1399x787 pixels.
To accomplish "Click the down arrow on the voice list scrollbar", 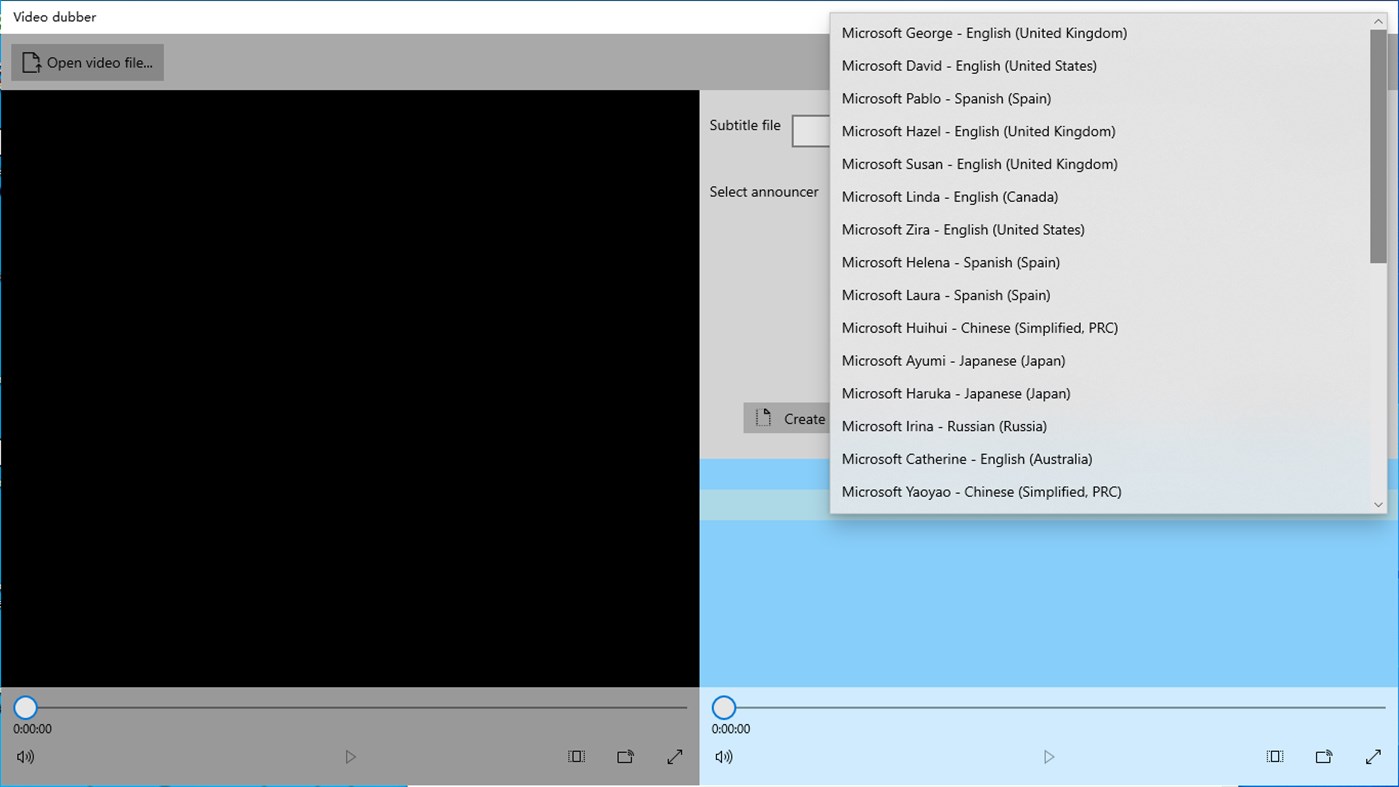I will tap(1378, 505).
